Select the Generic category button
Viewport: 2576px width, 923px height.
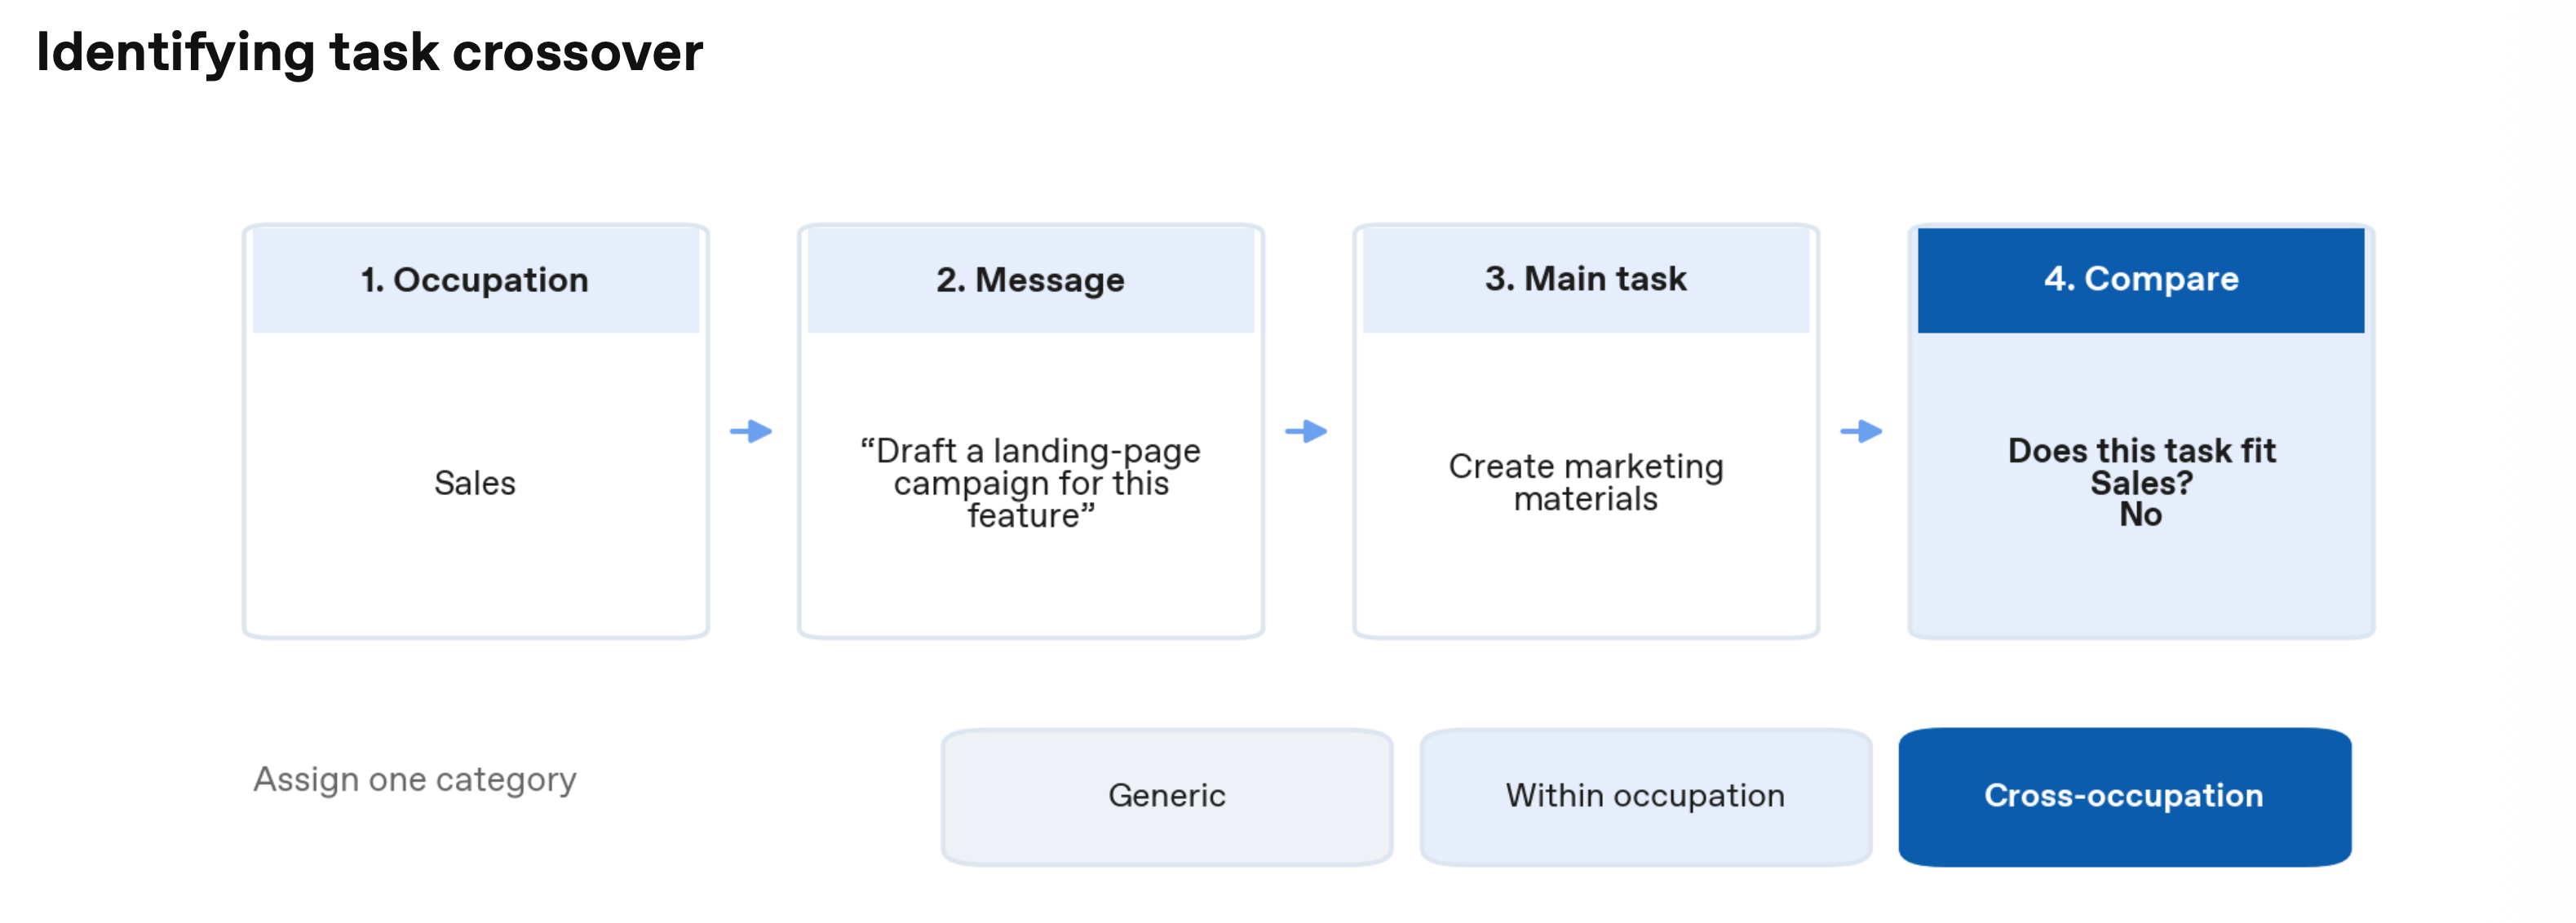pos(1166,796)
